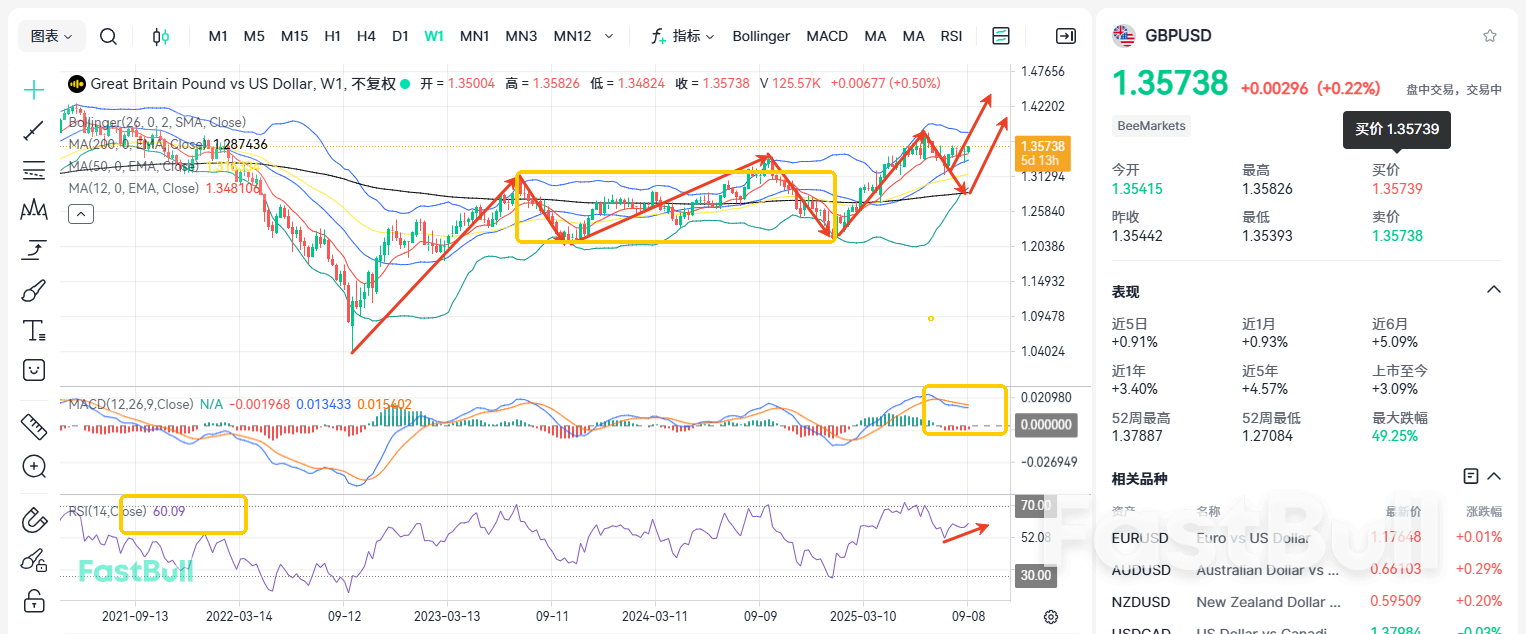Open chart settings via gear icon
The height and width of the screenshot is (634, 1526).
(1050, 617)
